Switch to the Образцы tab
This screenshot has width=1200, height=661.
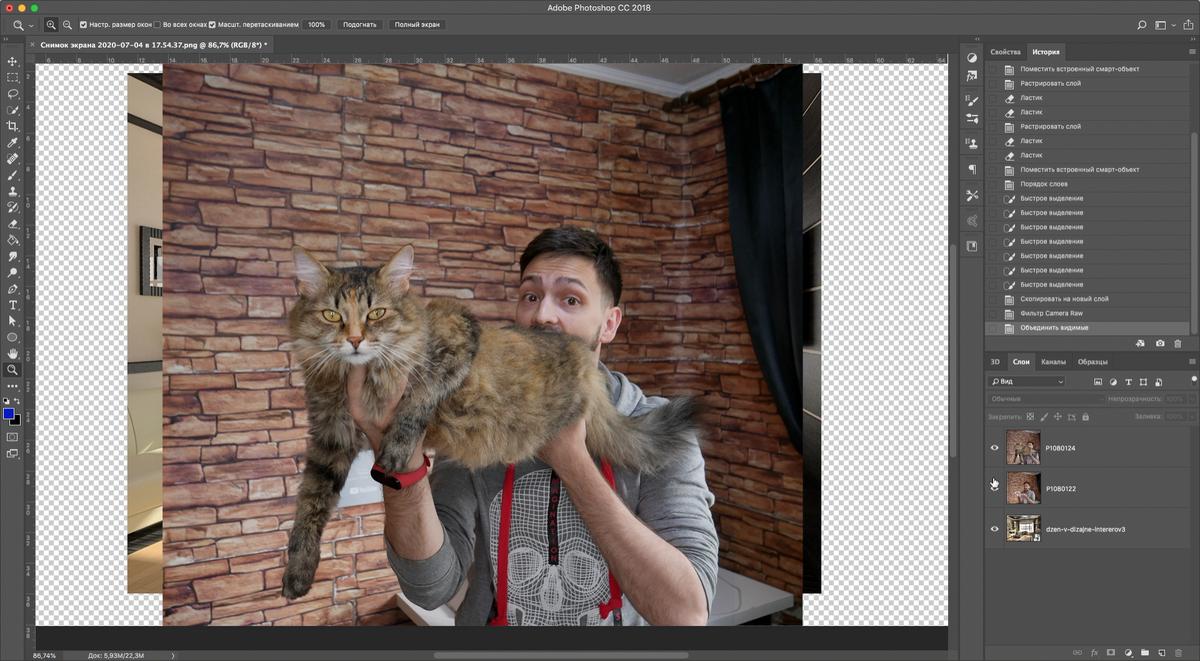point(1093,362)
